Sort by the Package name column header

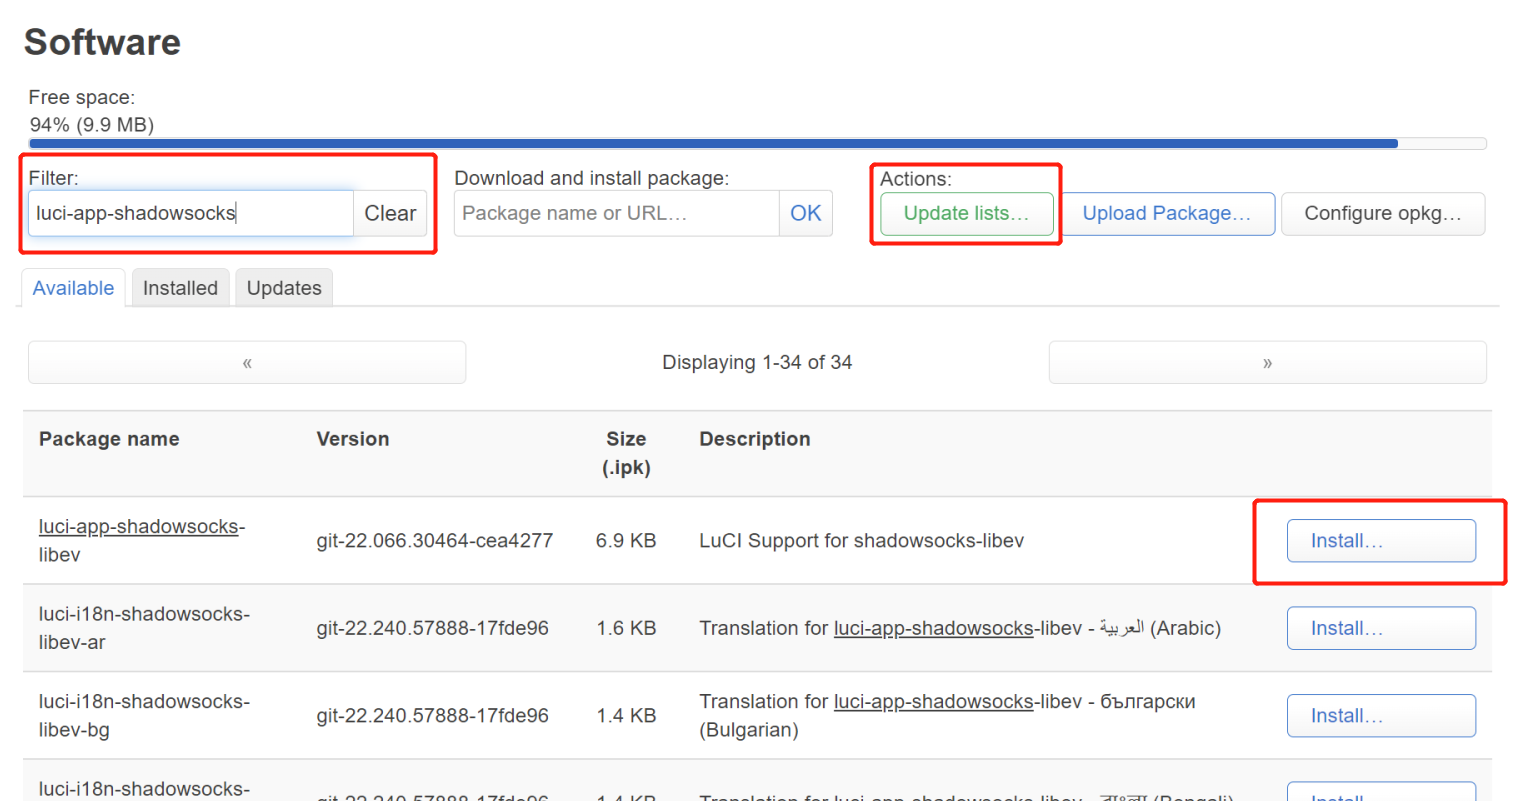tap(109, 439)
